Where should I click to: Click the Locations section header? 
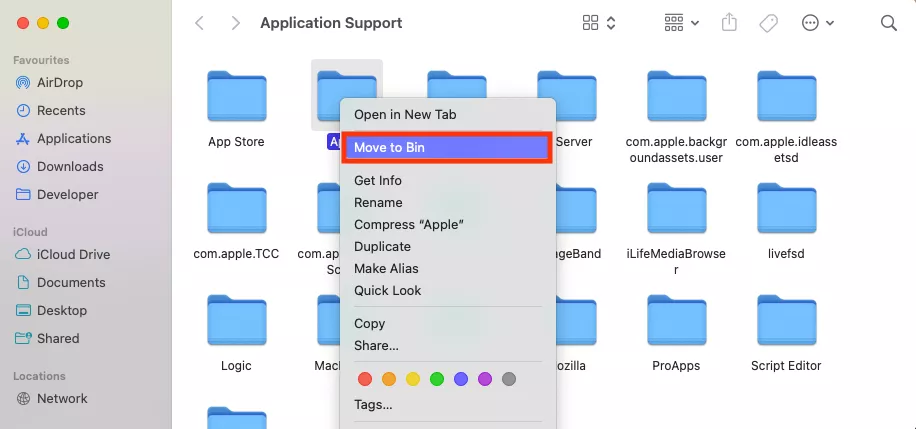point(39,376)
